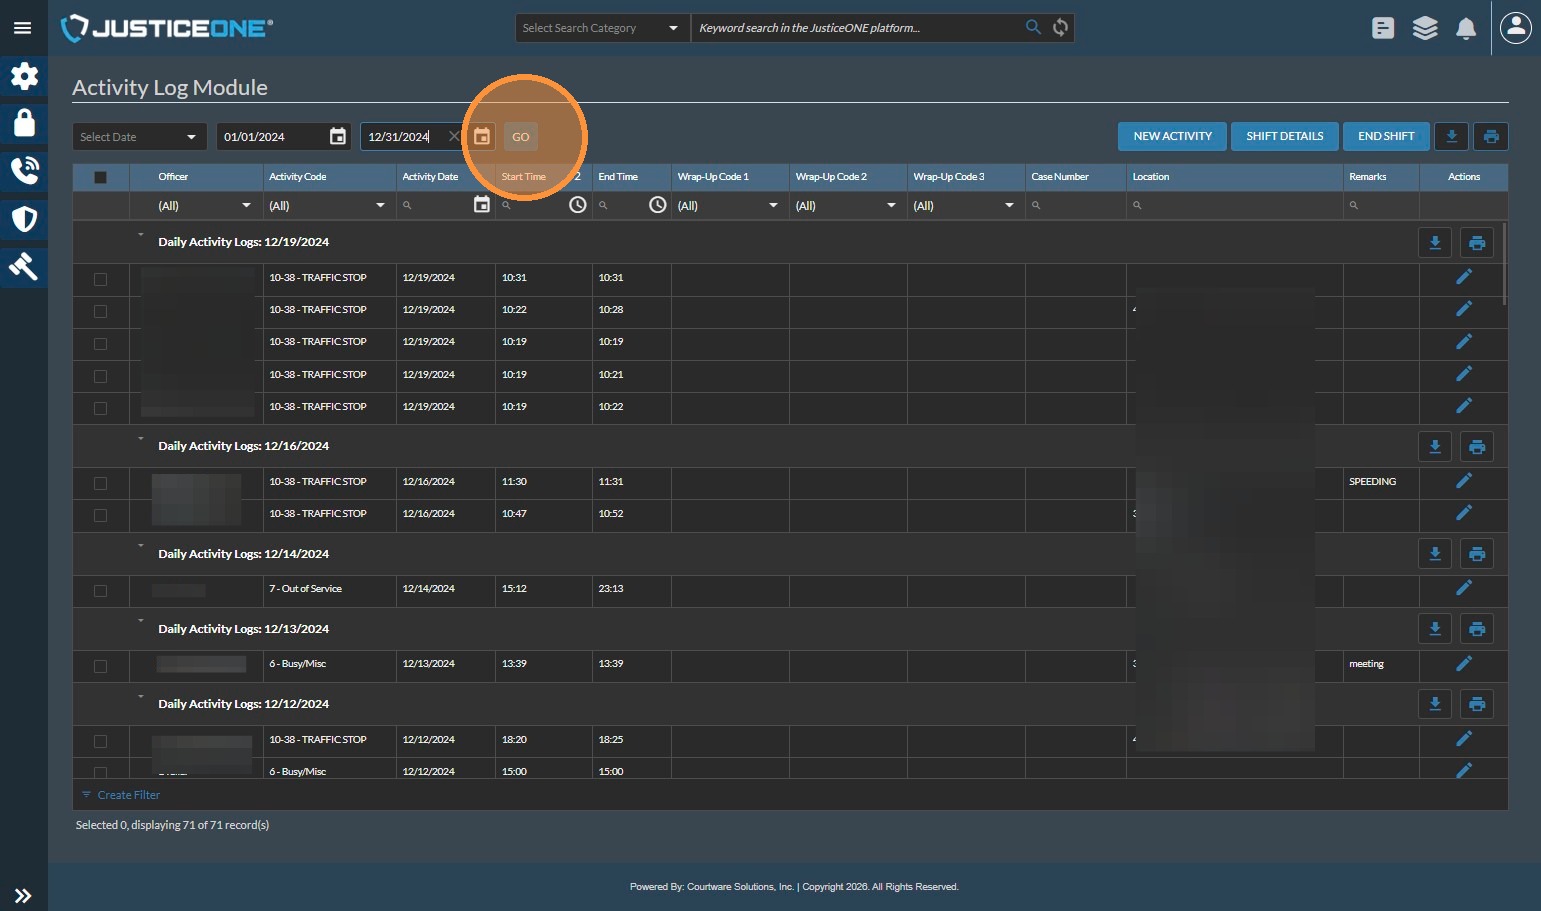The width and height of the screenshot is (1541, 911).
Task: Open the user profile avatar
Action: click(1515, 28)
